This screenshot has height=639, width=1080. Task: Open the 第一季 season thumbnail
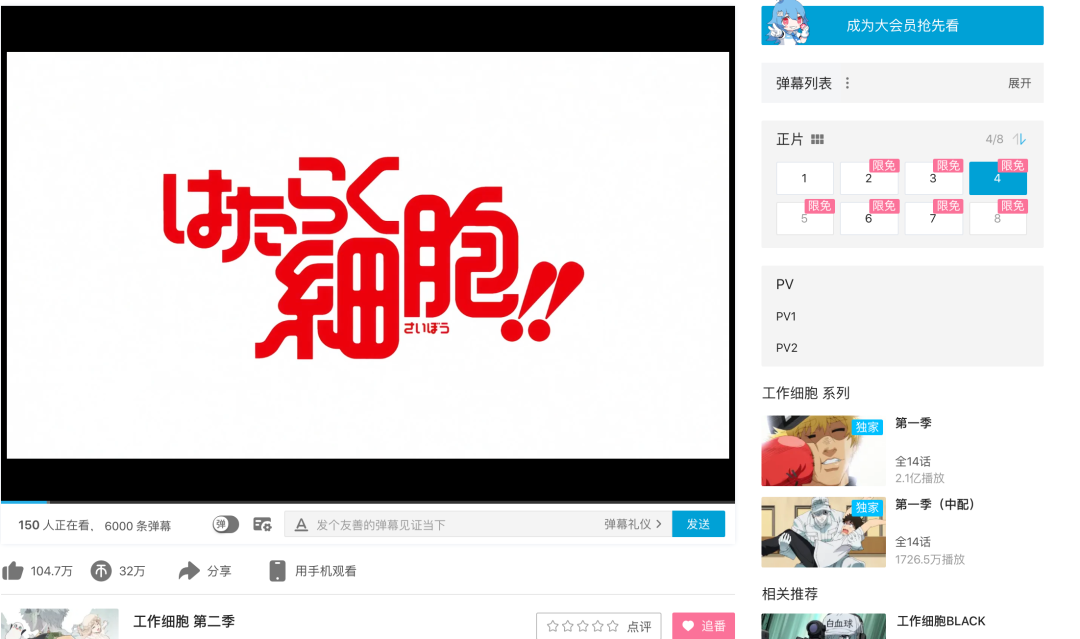(x=822, y=450)
